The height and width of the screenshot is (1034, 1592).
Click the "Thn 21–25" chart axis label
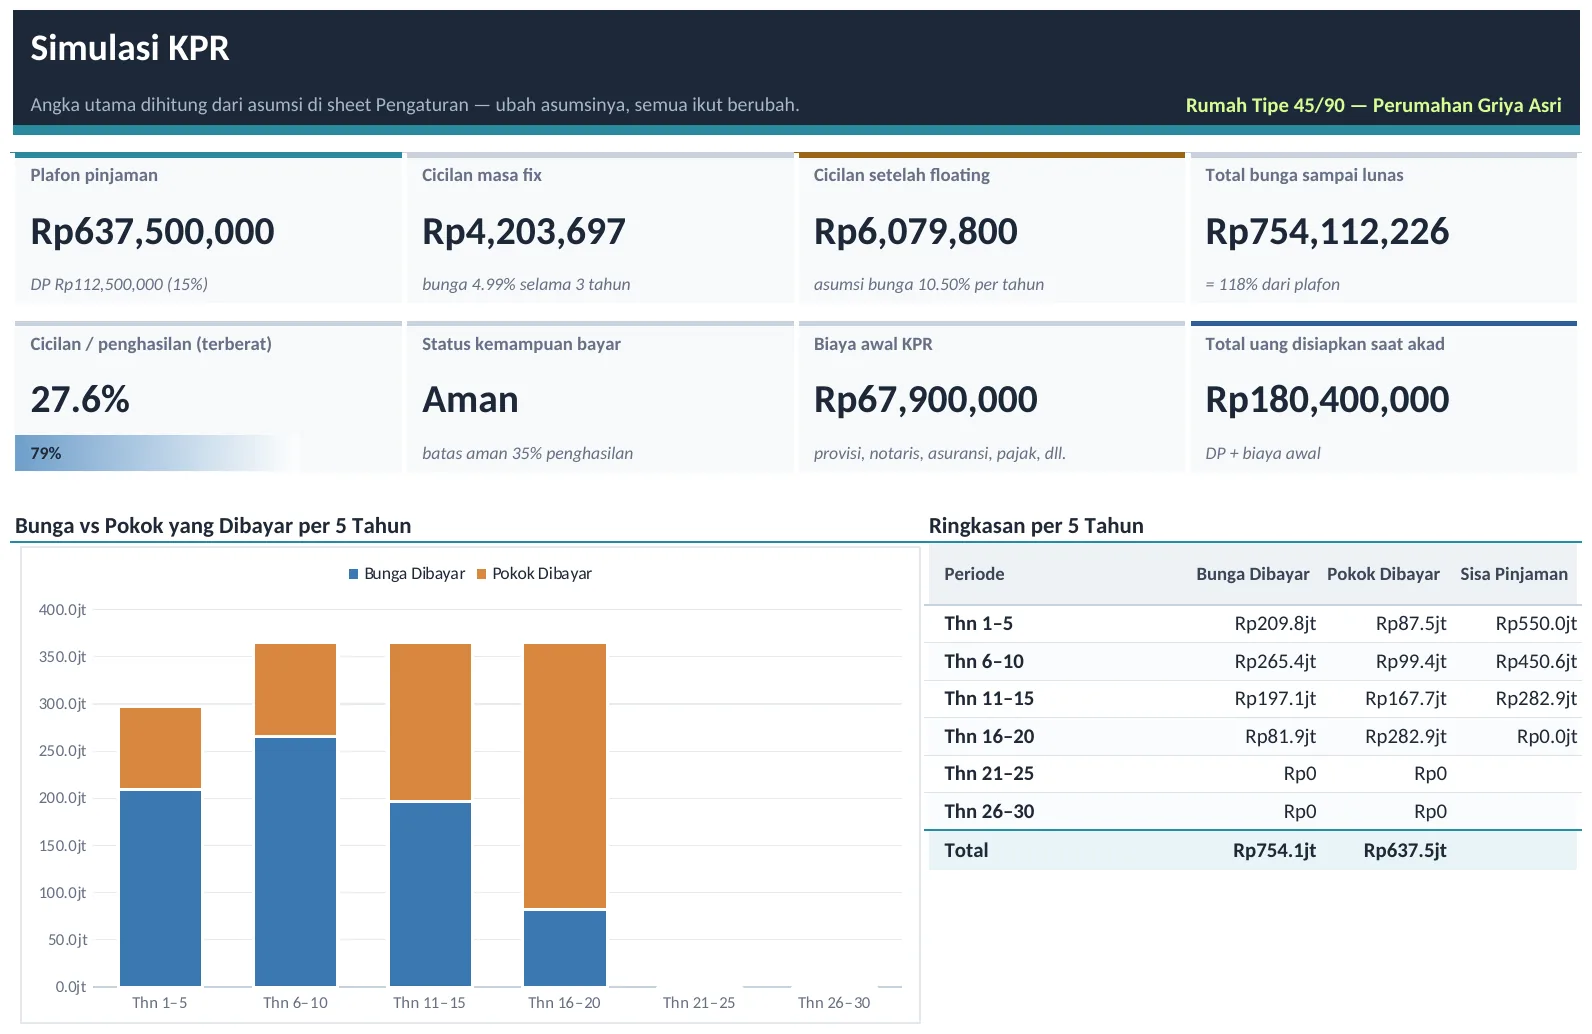coord(699,1003)
